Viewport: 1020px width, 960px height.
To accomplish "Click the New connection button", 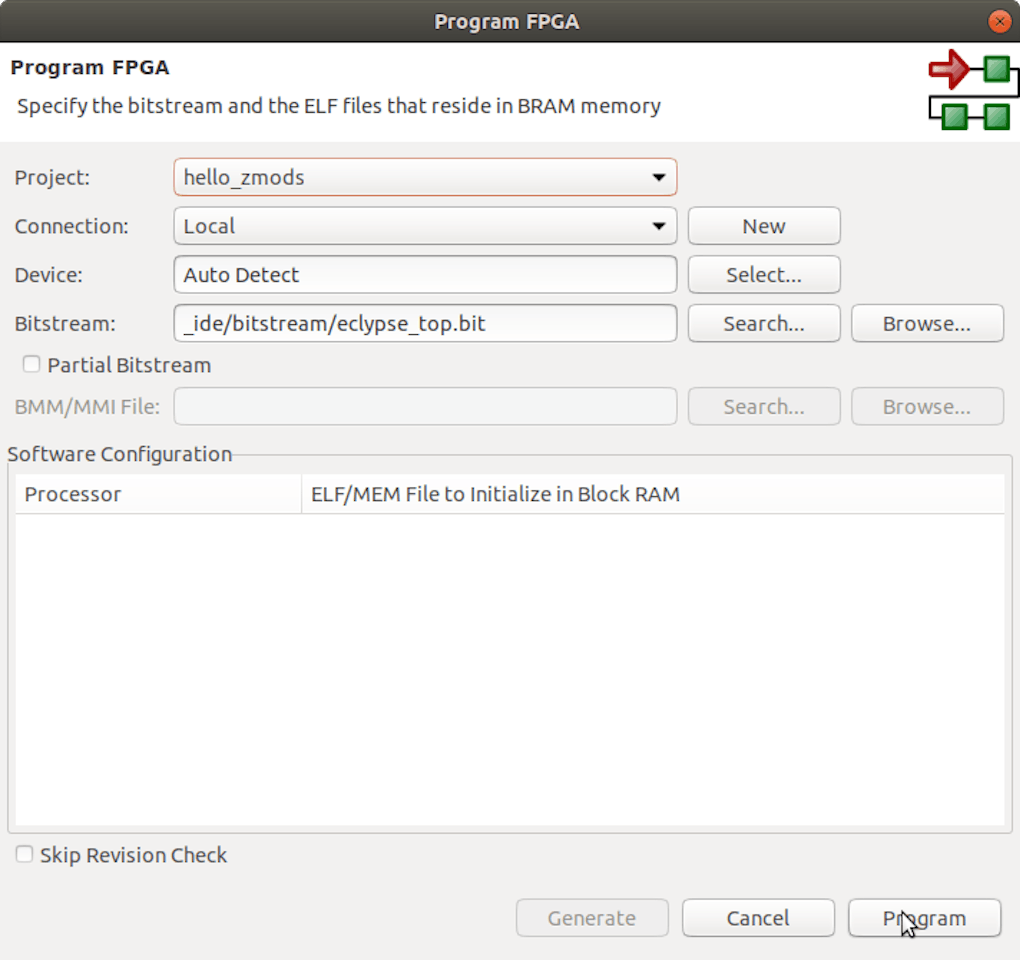I will pyautogui.click(x=764, y=226).
